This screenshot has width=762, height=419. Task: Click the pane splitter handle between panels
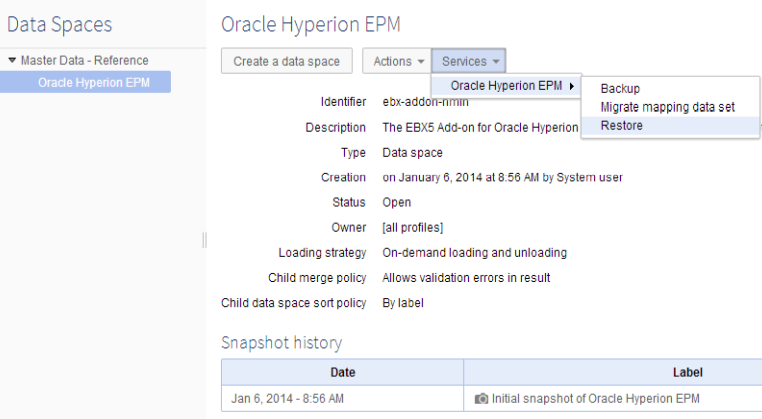coord(204,240)
